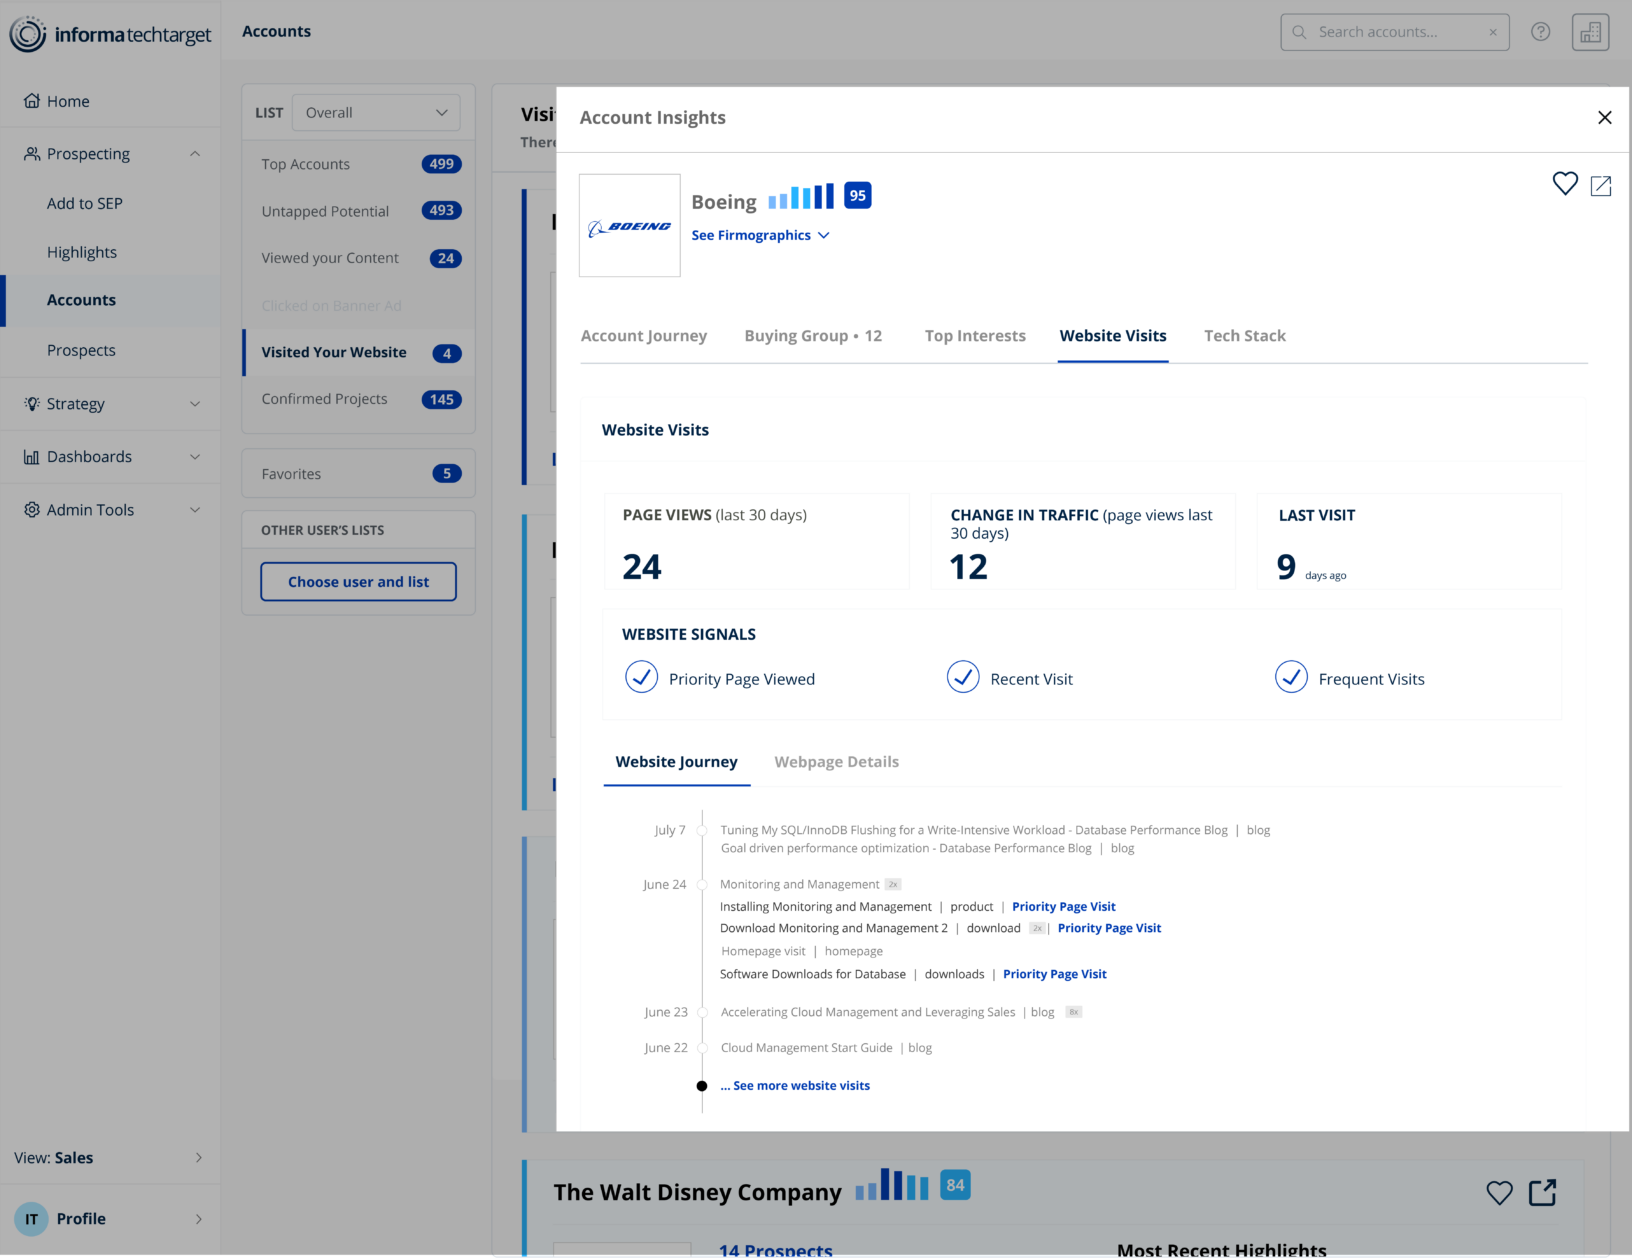The width and height of the screenshot is (1632, 1258).
Task: Expand the Strategy menu section
Action: 195,404
